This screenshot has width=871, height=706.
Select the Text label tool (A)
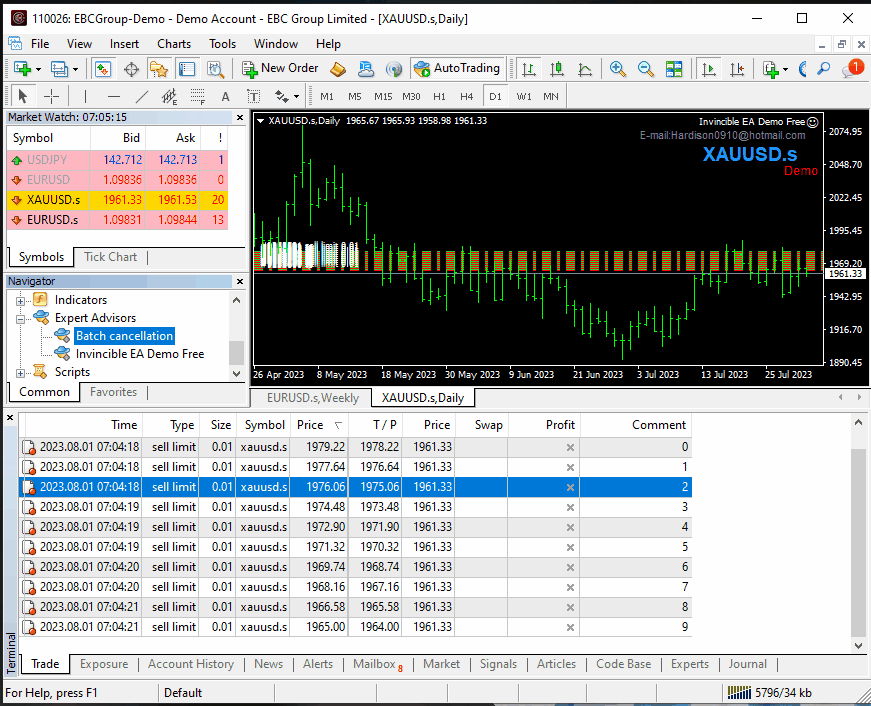[x=225, y=97]
